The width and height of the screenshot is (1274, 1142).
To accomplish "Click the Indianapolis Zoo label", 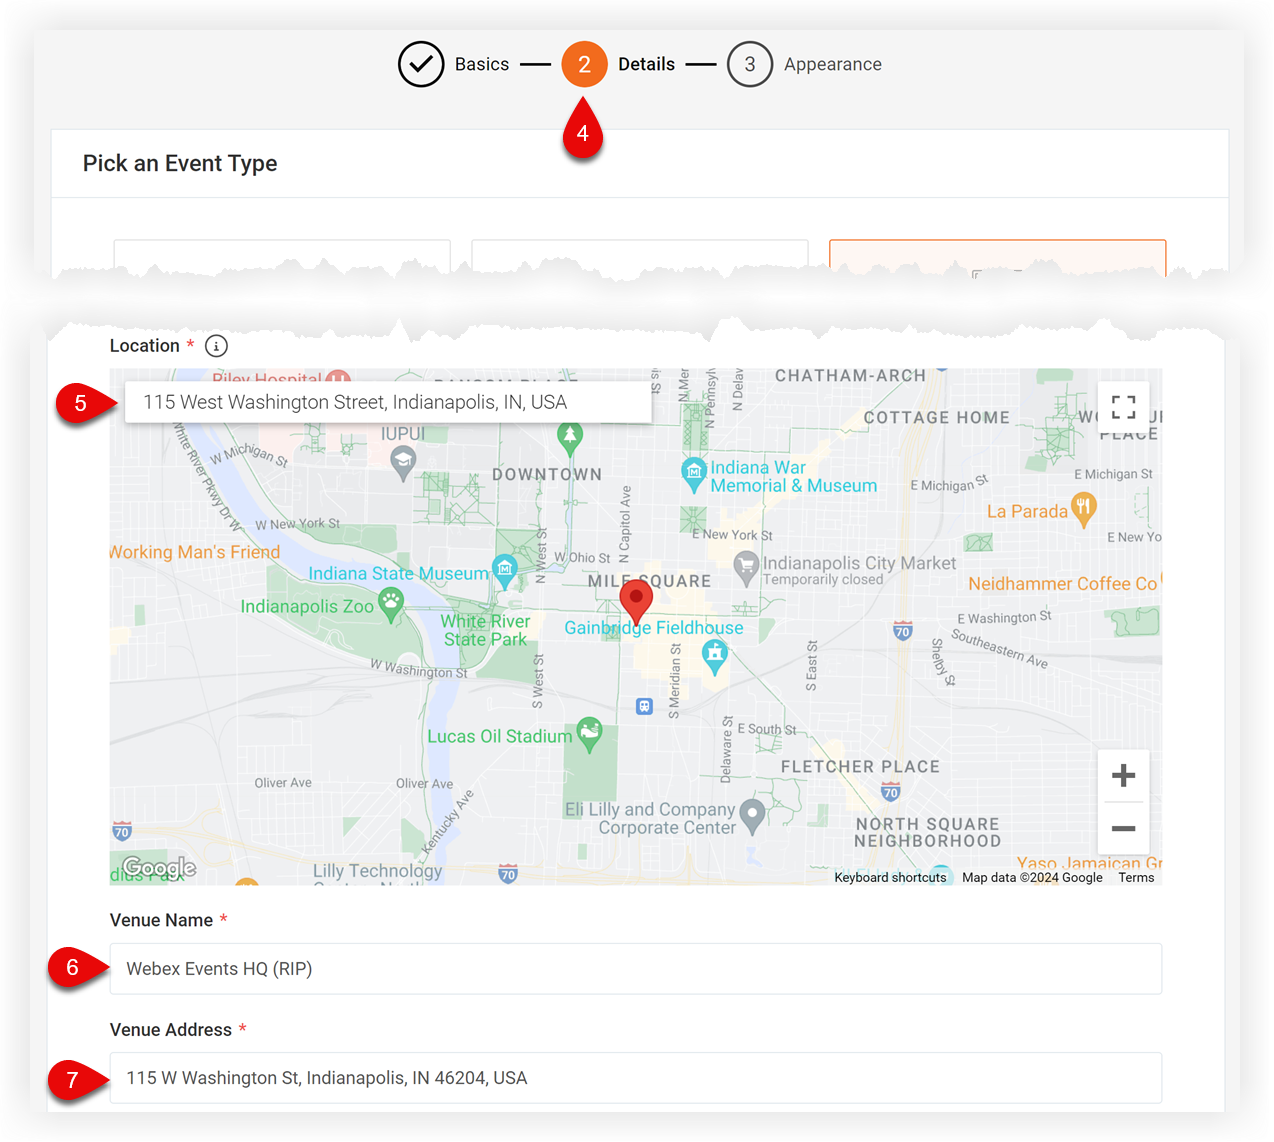I will tap(307, 606).
